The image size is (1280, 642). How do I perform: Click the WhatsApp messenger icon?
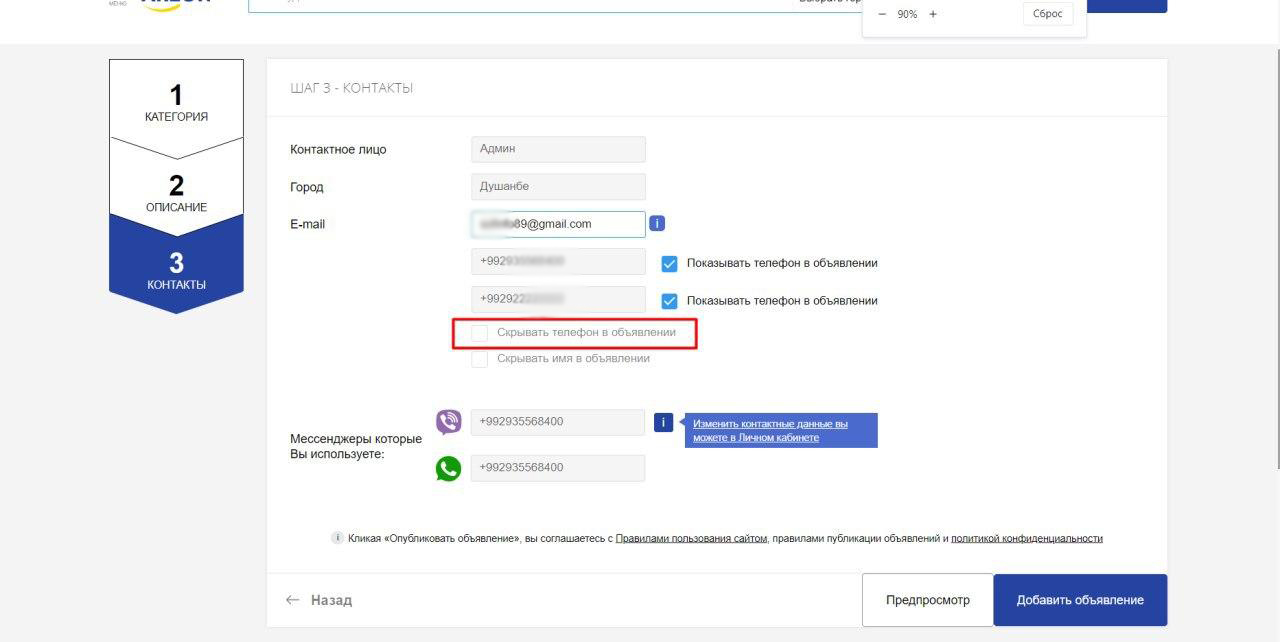(449, 468)
